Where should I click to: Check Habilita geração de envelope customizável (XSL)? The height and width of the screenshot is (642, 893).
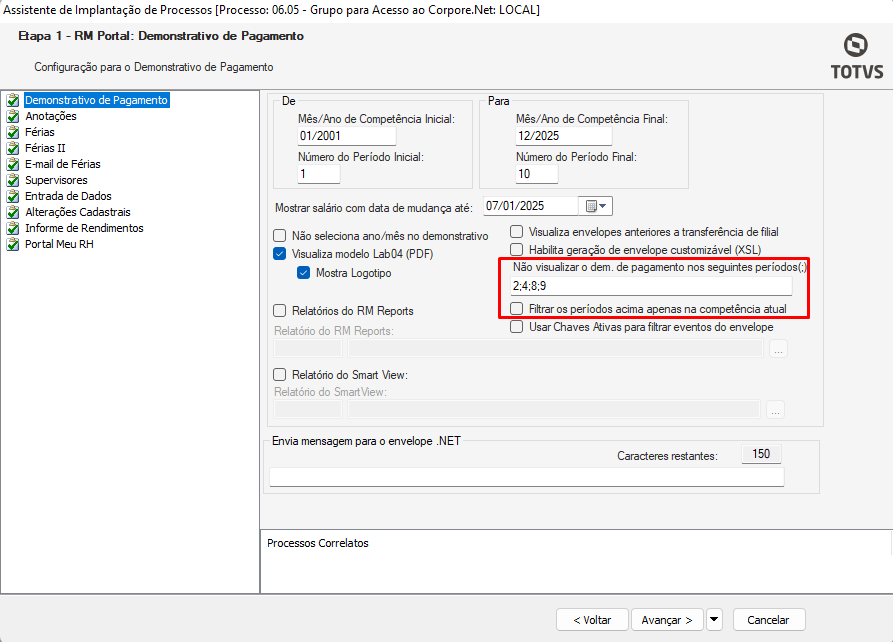pos(517,250)
